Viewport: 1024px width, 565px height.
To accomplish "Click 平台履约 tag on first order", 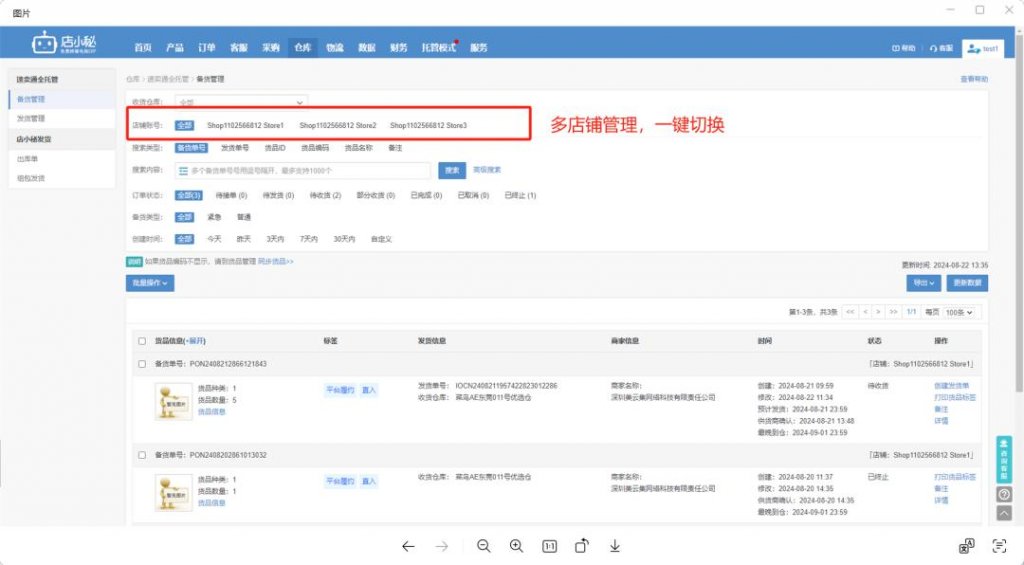I will tap(340, 390).
